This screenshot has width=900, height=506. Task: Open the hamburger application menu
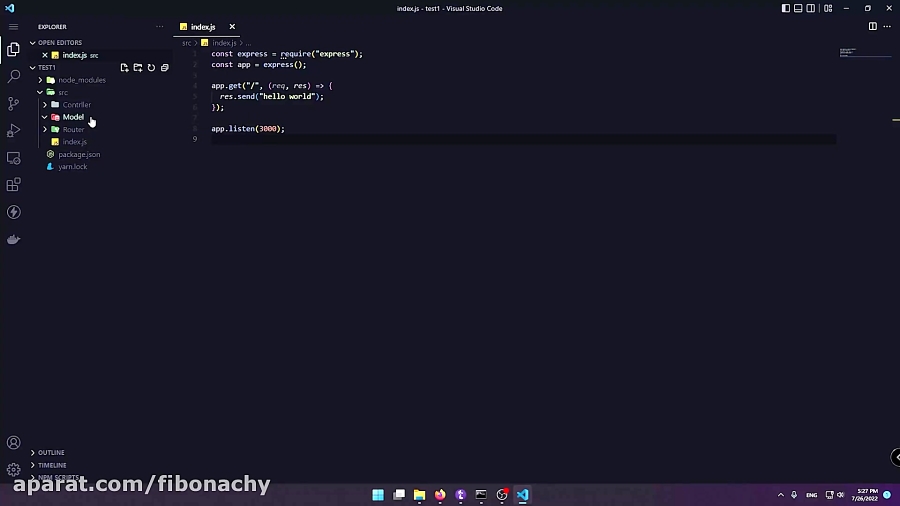pos(14,27)
